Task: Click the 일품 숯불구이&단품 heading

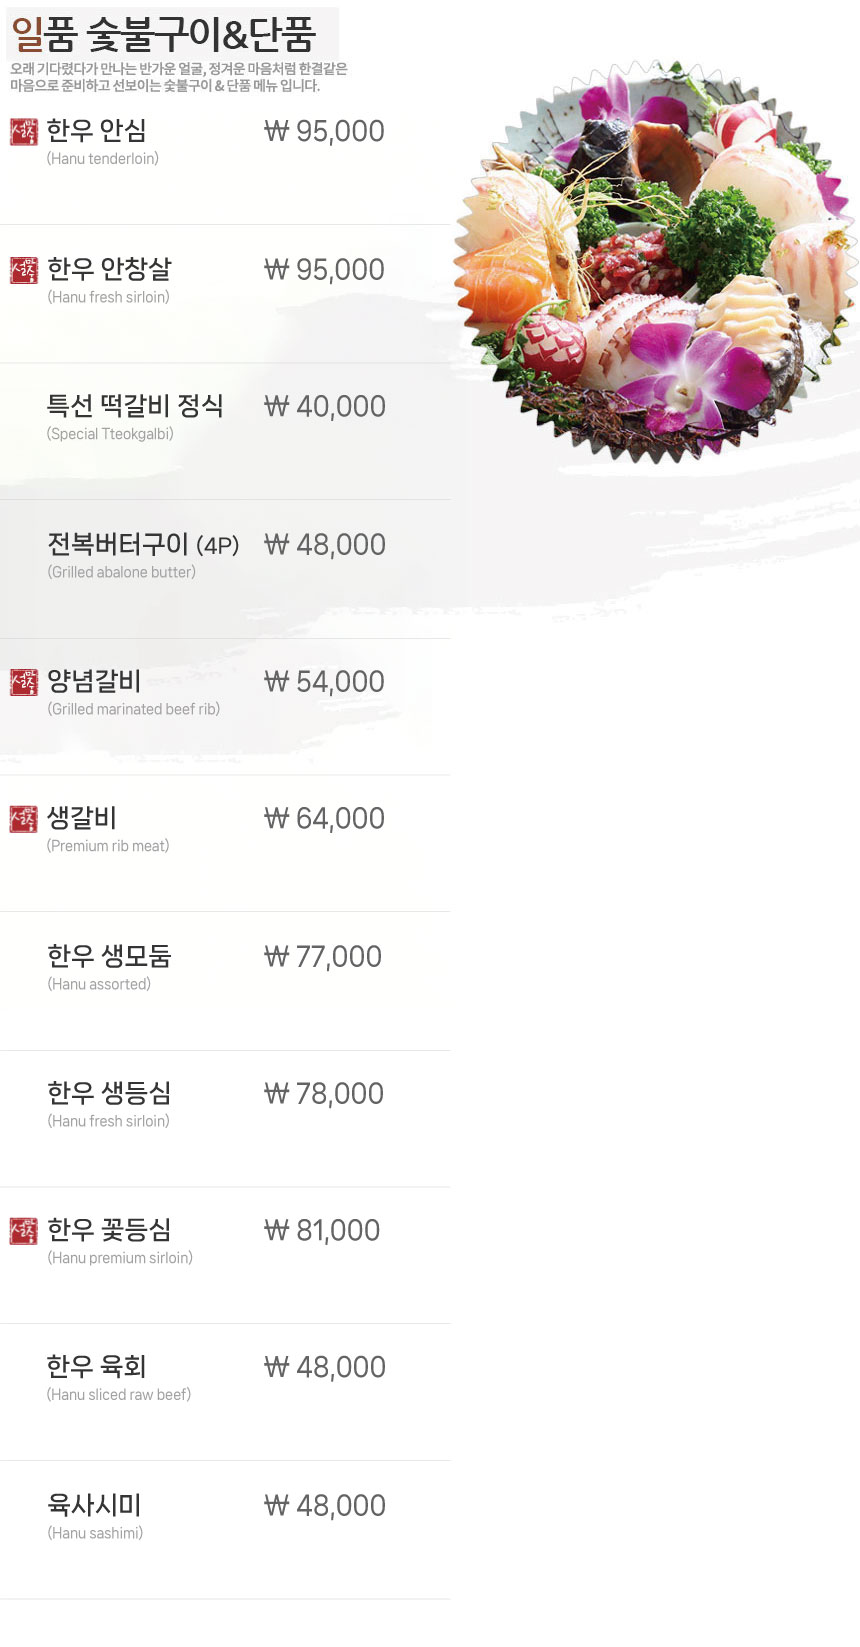Action: tap(164, 35)
